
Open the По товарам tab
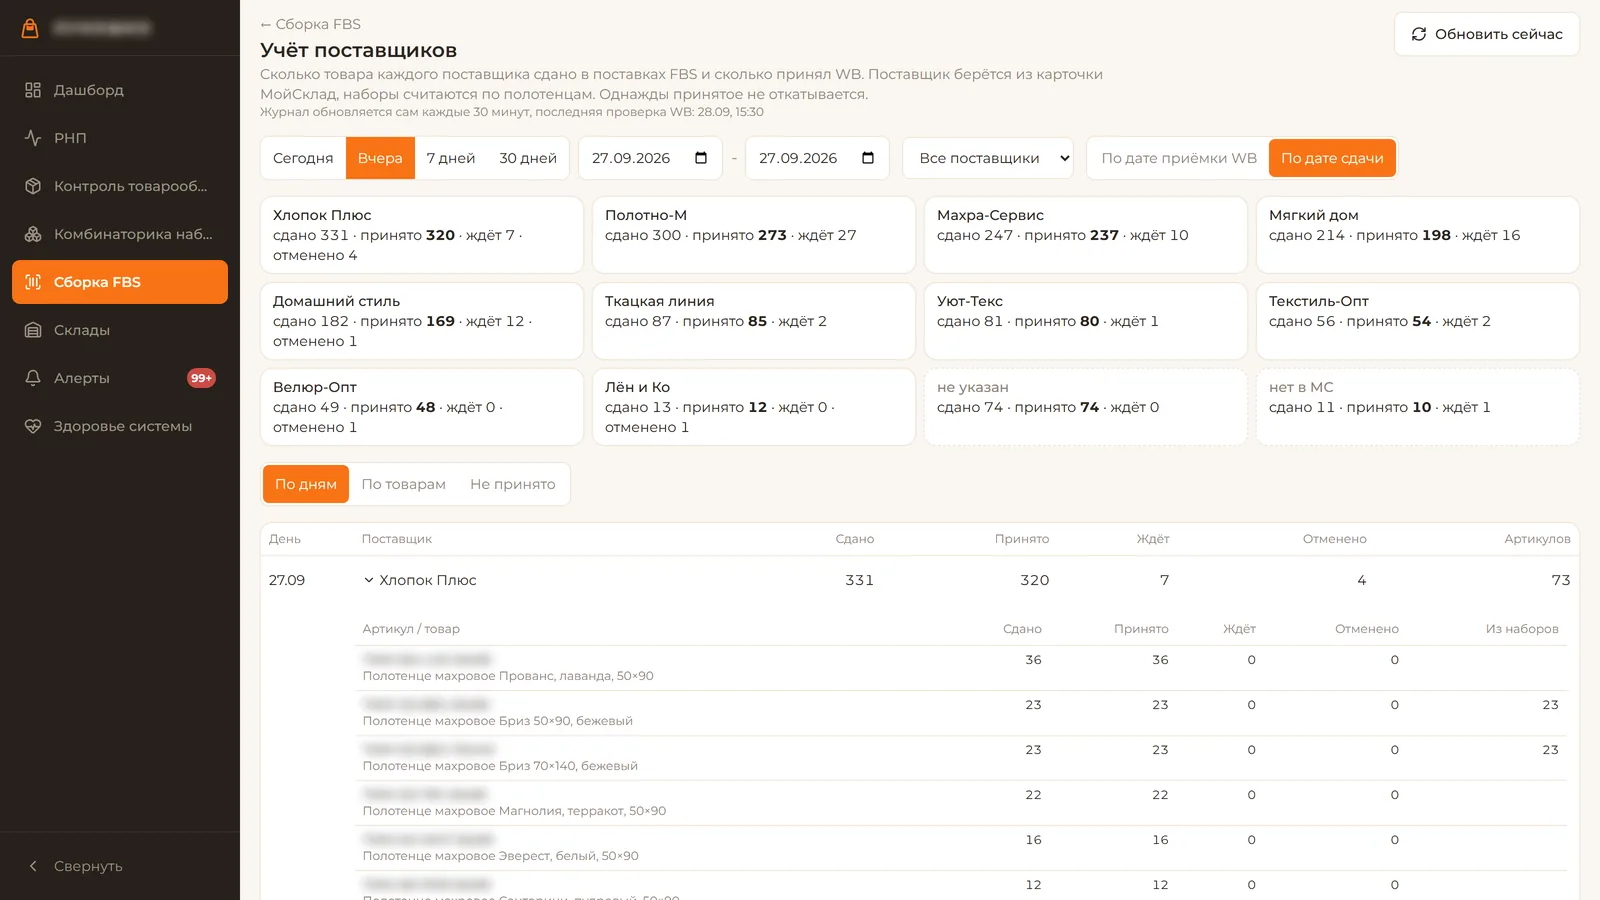[x=404, y=484]
